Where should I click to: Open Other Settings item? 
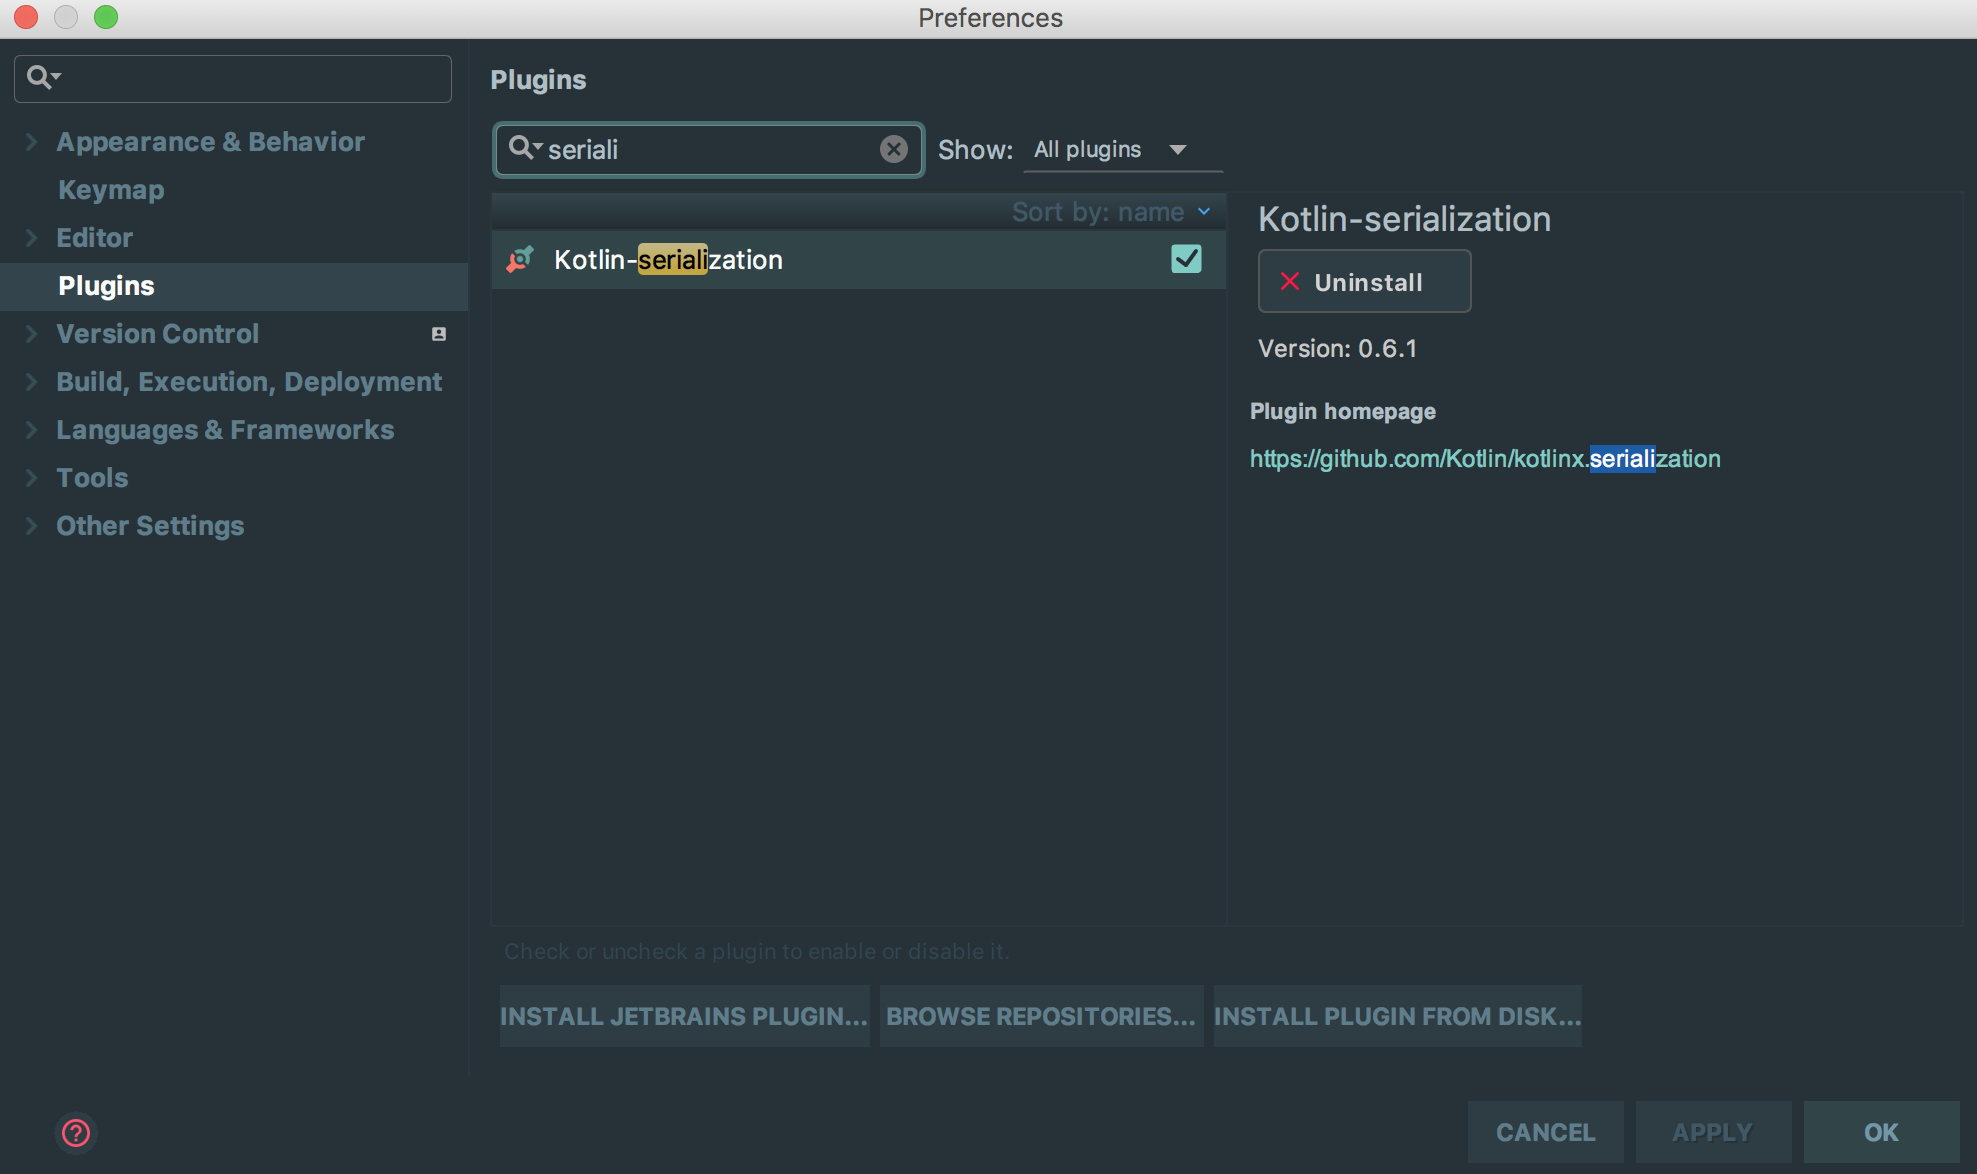pos(150,526)
